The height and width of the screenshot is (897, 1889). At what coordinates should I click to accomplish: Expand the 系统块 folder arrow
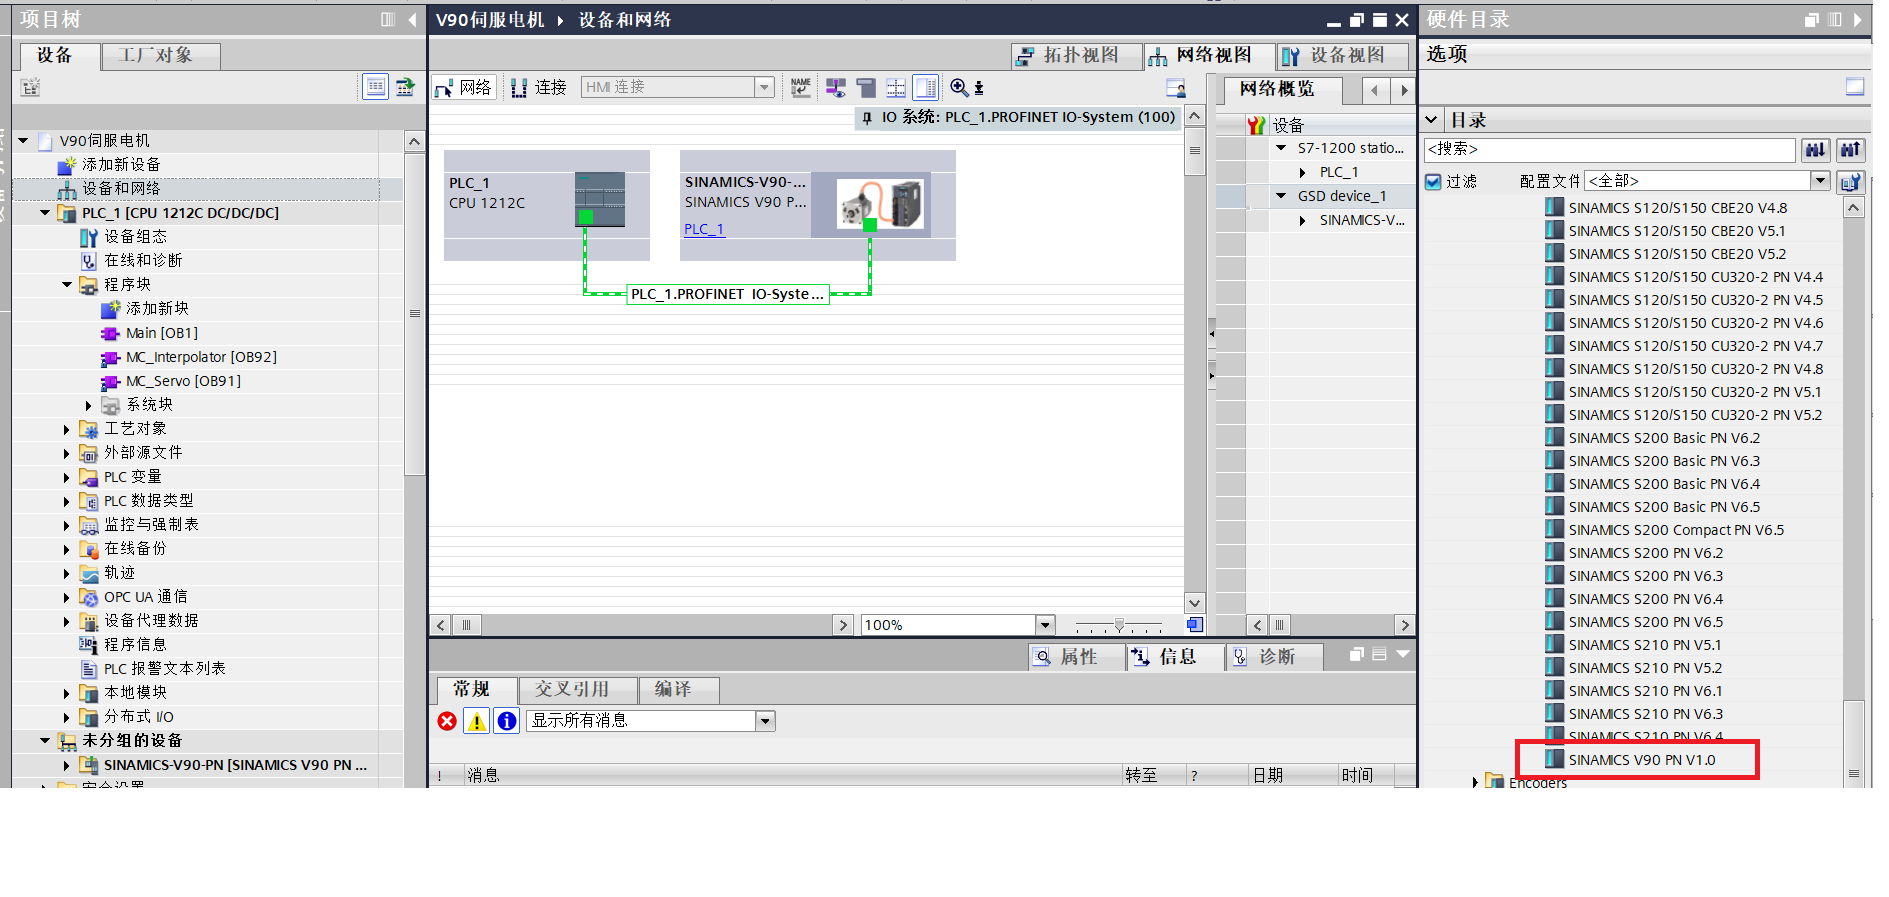coord(89,405)
